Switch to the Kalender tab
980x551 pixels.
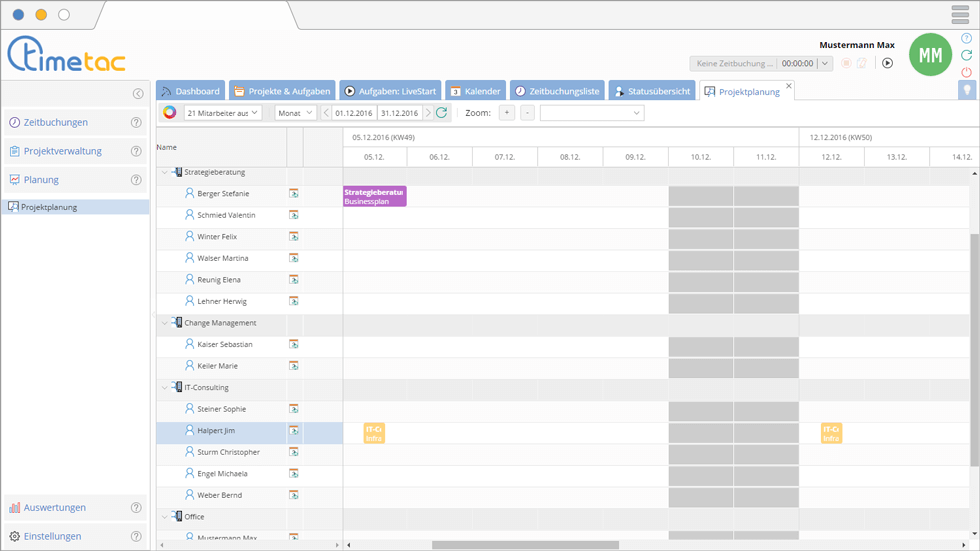[474, 91]
